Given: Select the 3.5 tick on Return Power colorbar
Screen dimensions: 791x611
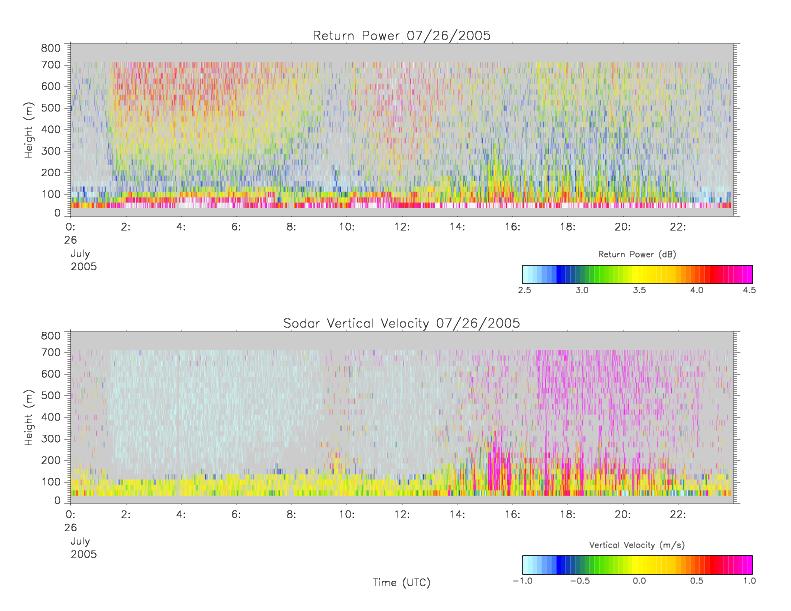Looking at the screenshot, I should click(x=639, y=290).
